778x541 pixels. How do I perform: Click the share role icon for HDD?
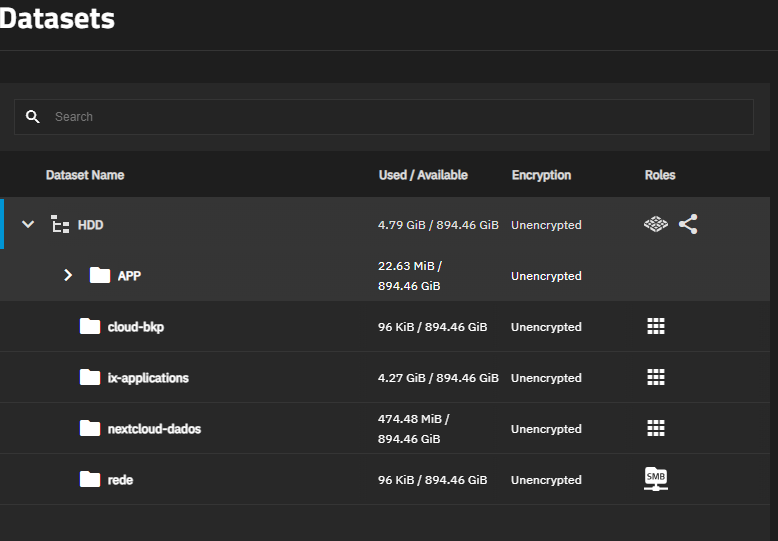[688, 224]
